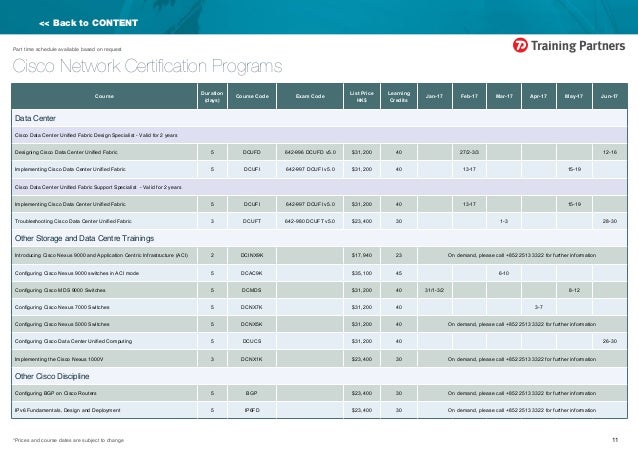Viewport: 638px width, 452px height.
Task: Click the 'Exam Code' column header
Action: pyautogui.click(x=310, y=96)
